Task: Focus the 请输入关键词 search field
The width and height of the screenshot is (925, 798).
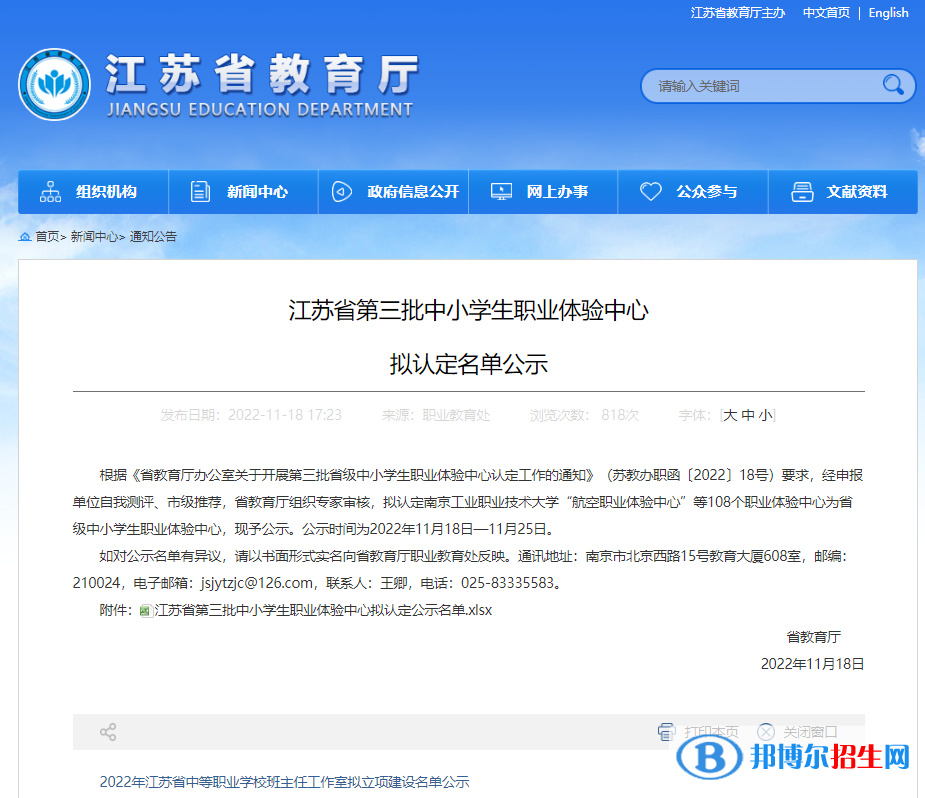Action: (765, 86)
